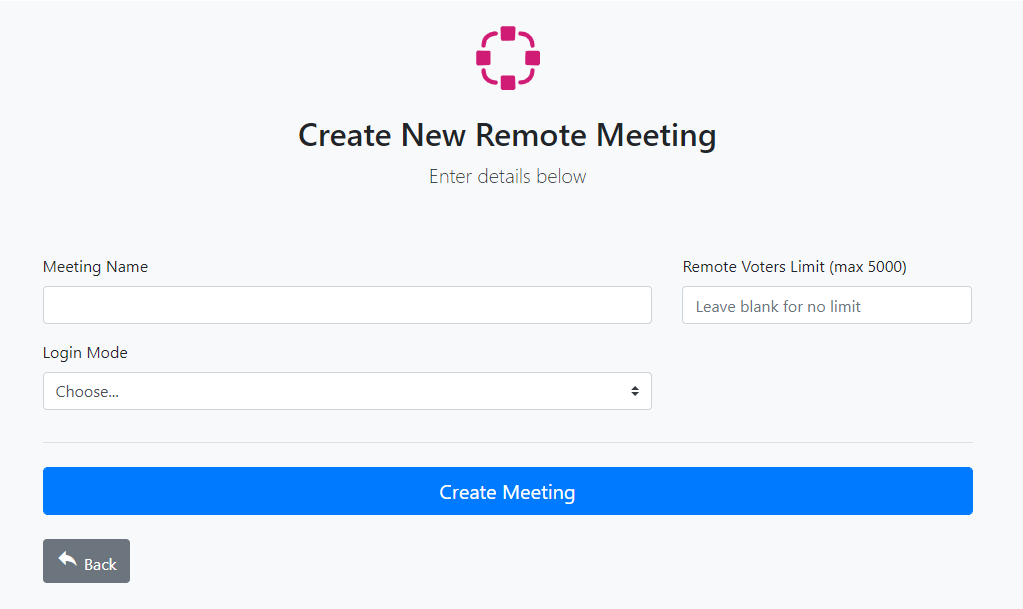
Task: Open the Login Mode dropdown
Action: point(347,391)
